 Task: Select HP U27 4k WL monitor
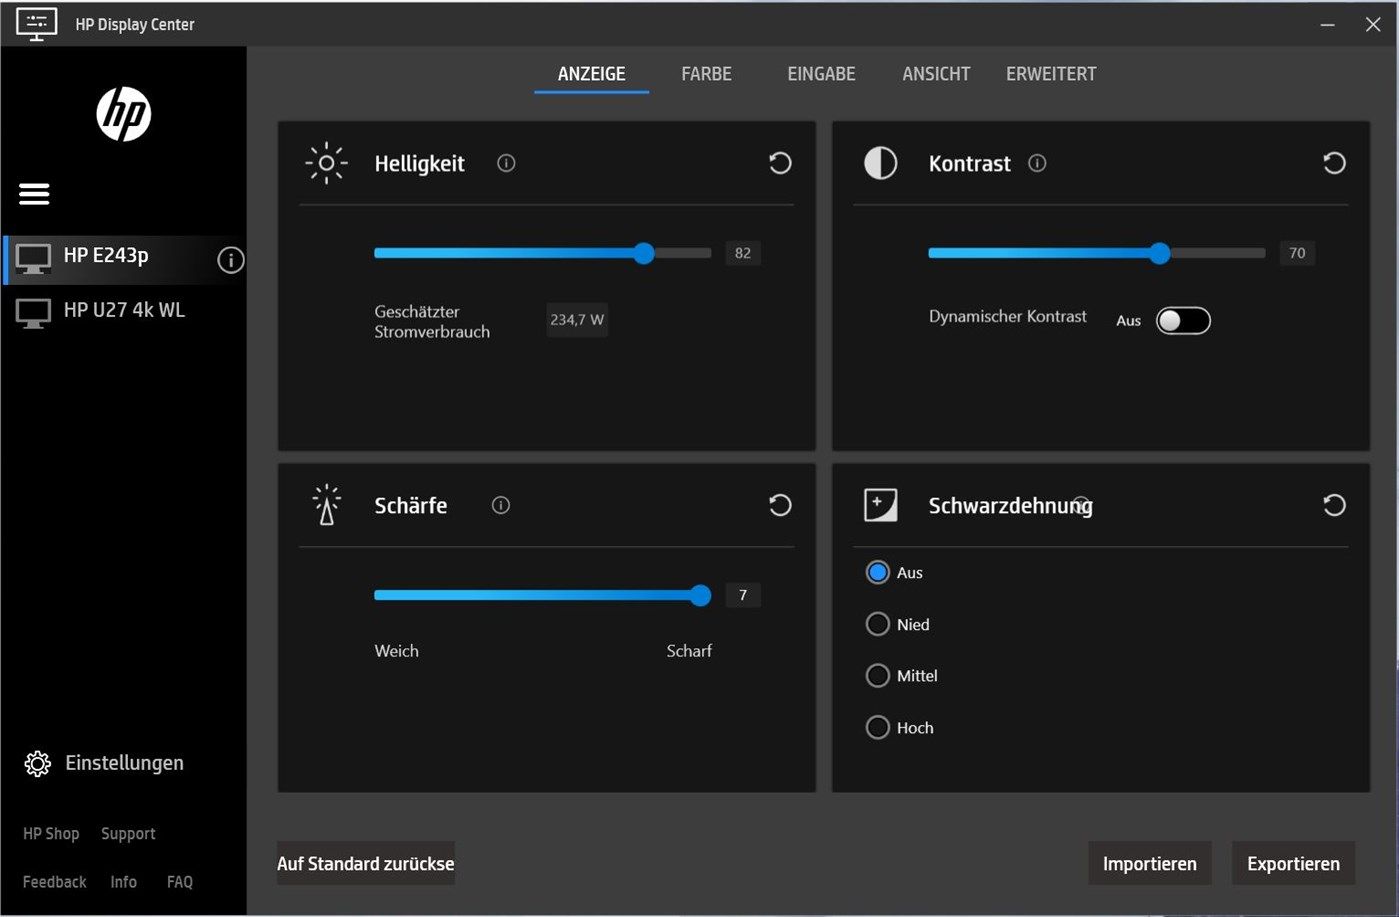[124, 312]
